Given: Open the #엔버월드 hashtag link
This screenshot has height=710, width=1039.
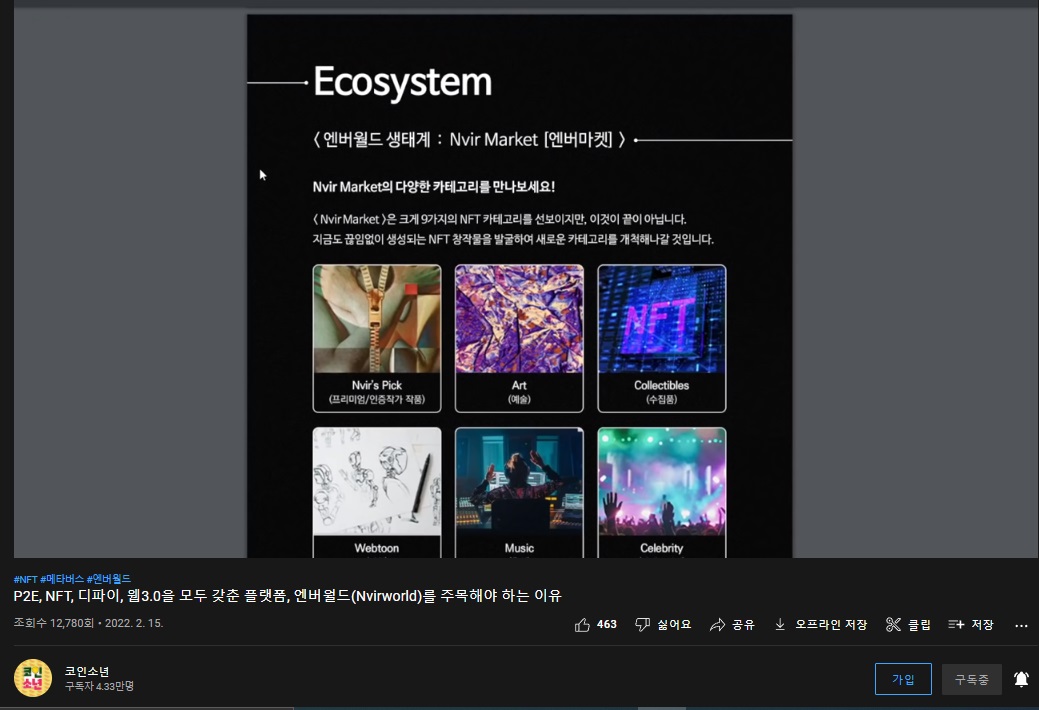Looking at the screenshot, I should click(109, 579).
